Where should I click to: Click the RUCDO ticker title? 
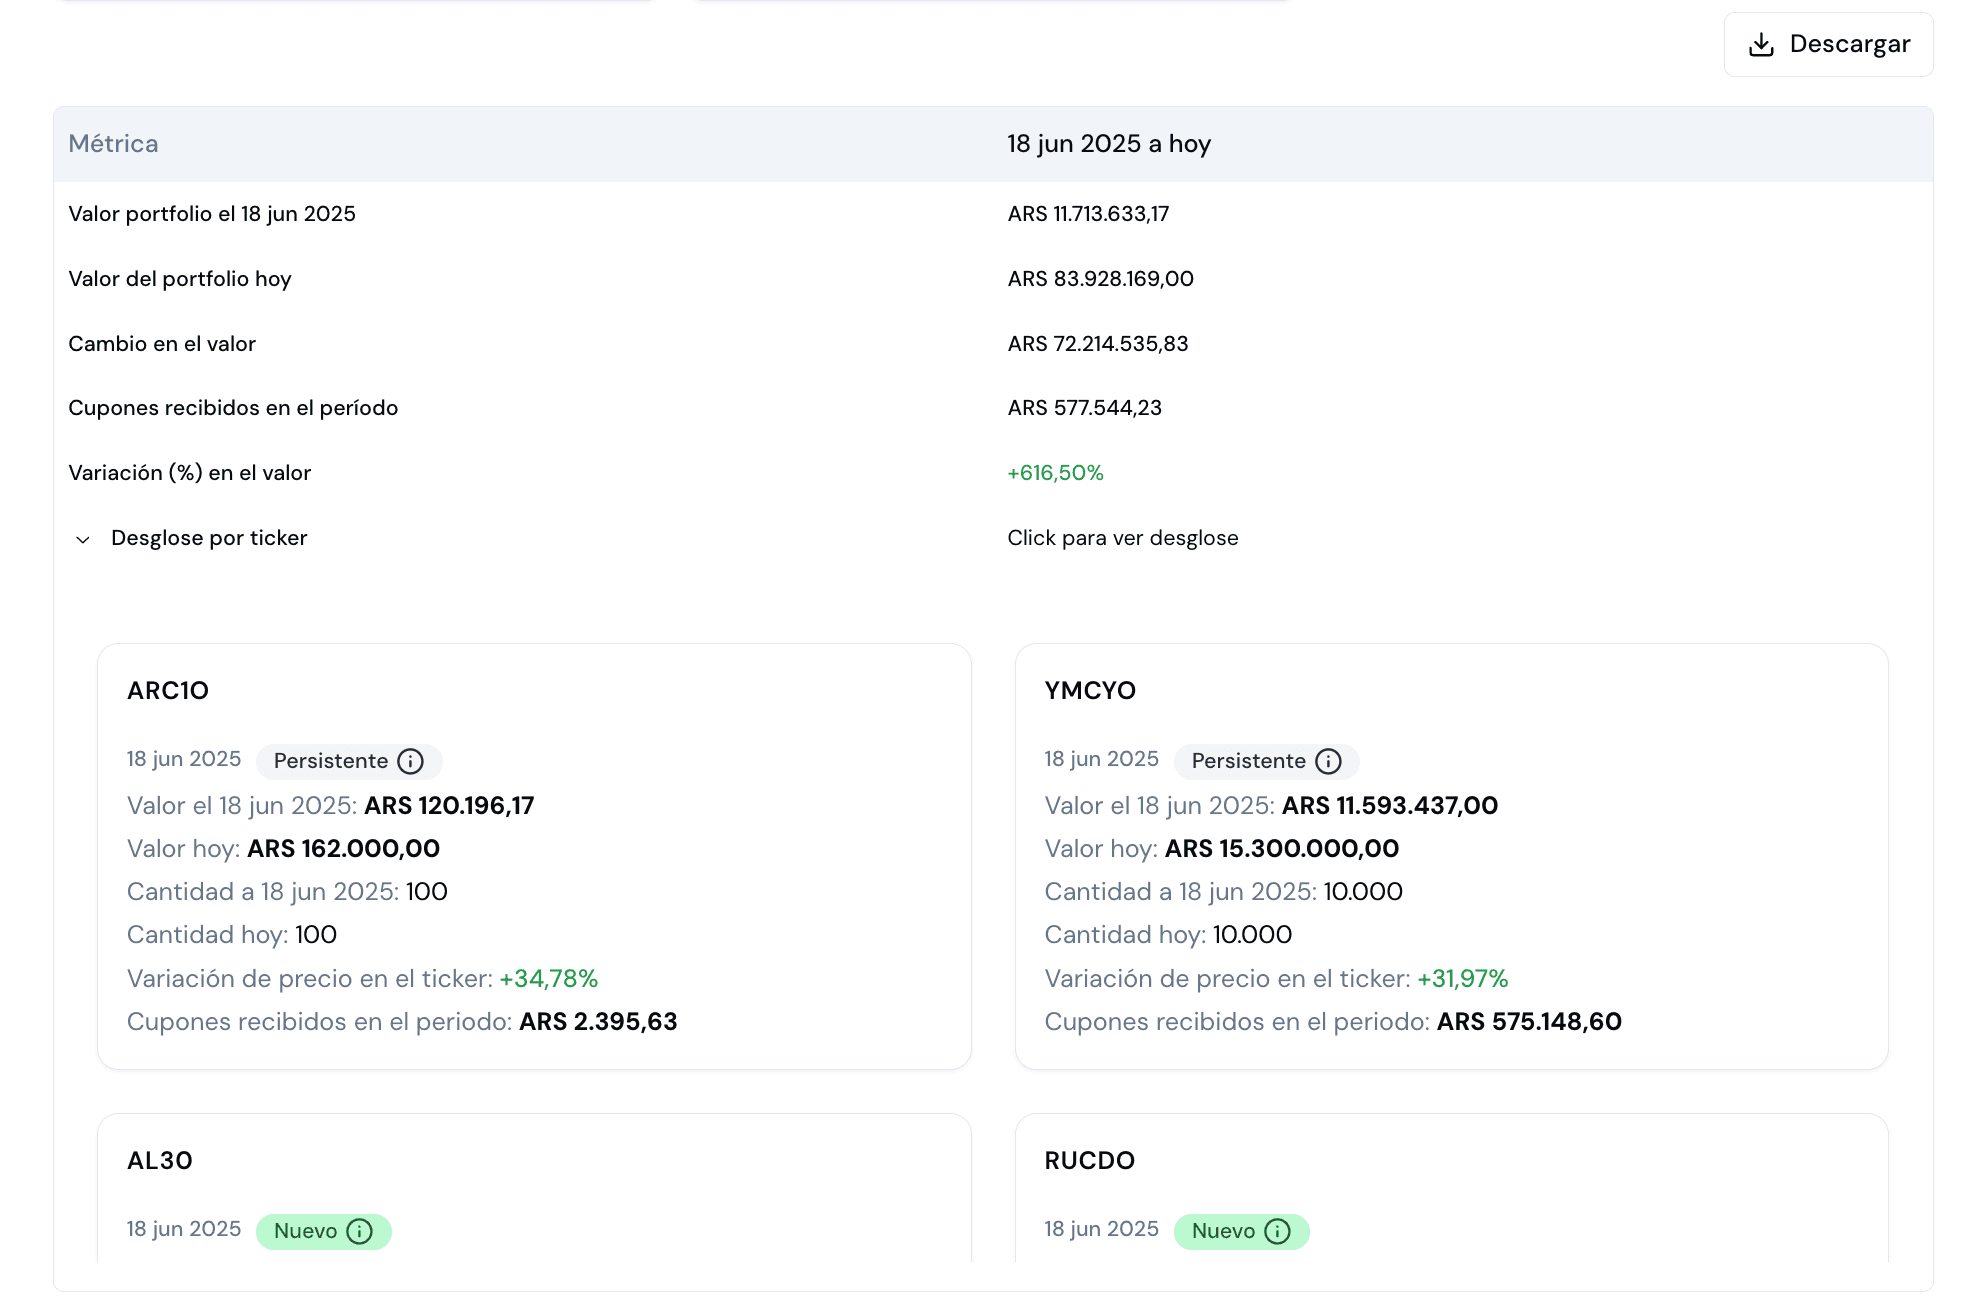coord(1090,1161)
